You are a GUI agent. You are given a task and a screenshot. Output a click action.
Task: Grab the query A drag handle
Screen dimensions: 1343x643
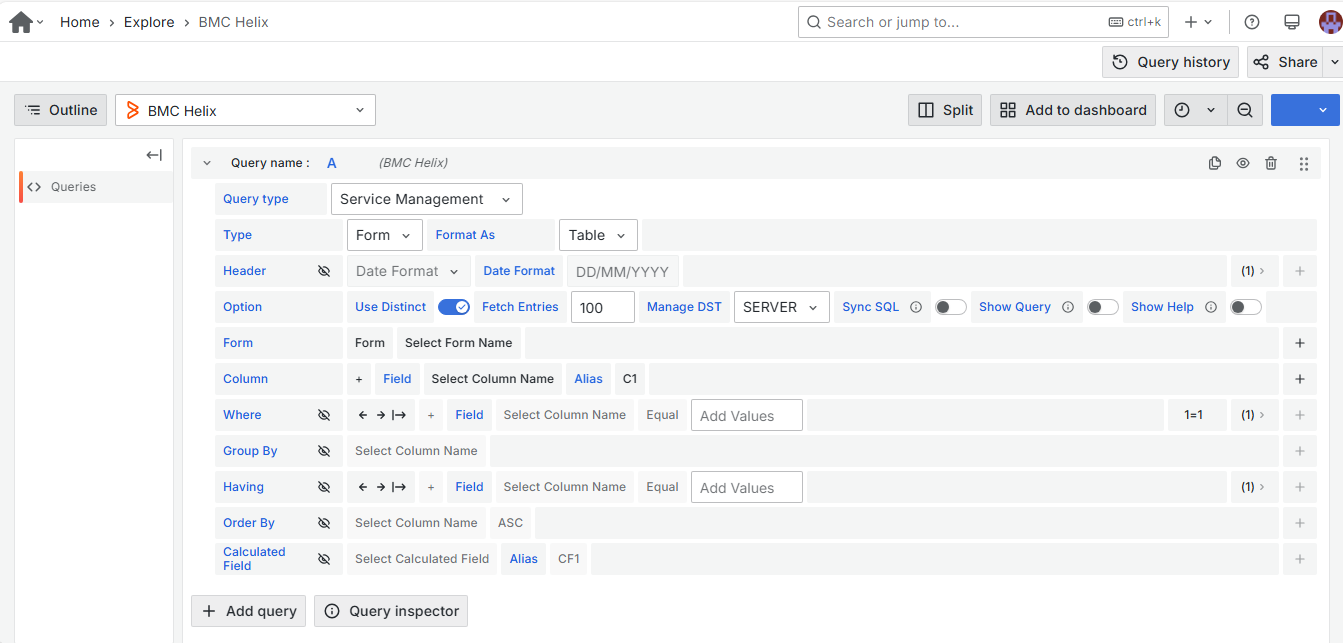[1304, 163]
